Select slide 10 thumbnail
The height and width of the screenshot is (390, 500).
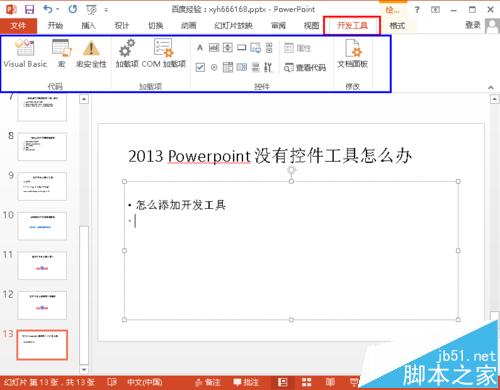tap(42, 226)
